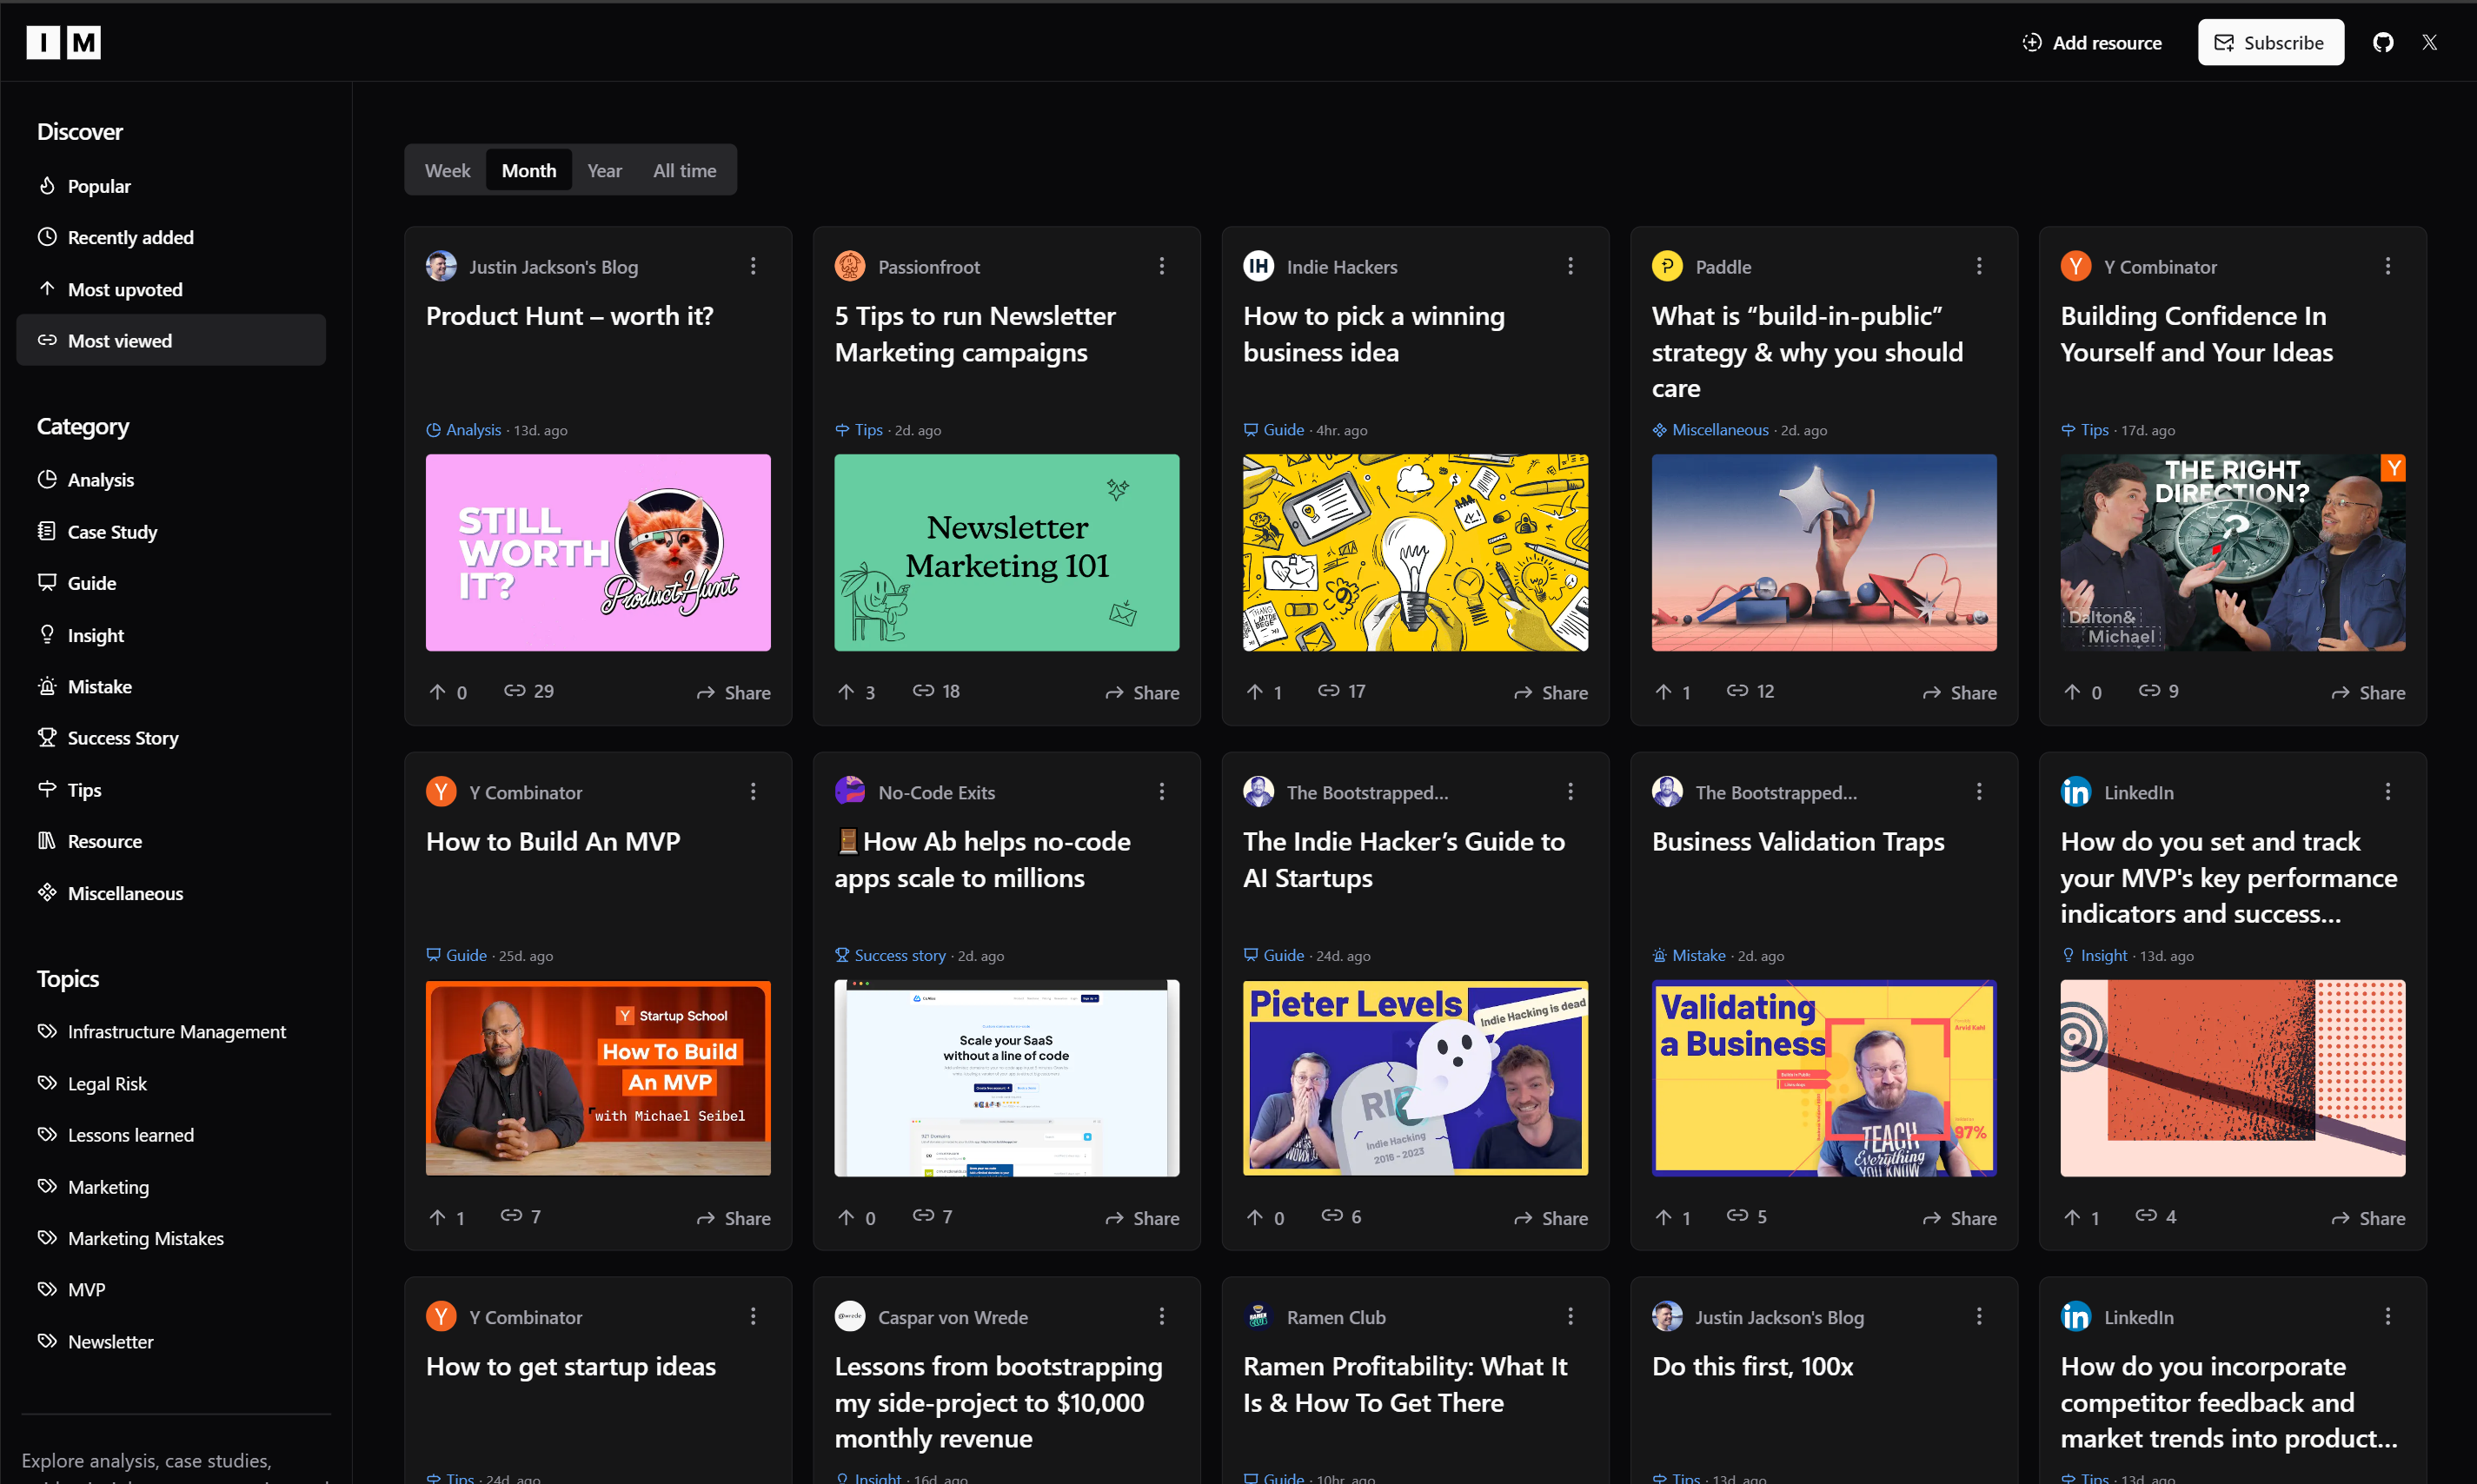Click the IM logo
Image resolution: width=2477 pixels, height=1484 pixels.
pos(63,43)
